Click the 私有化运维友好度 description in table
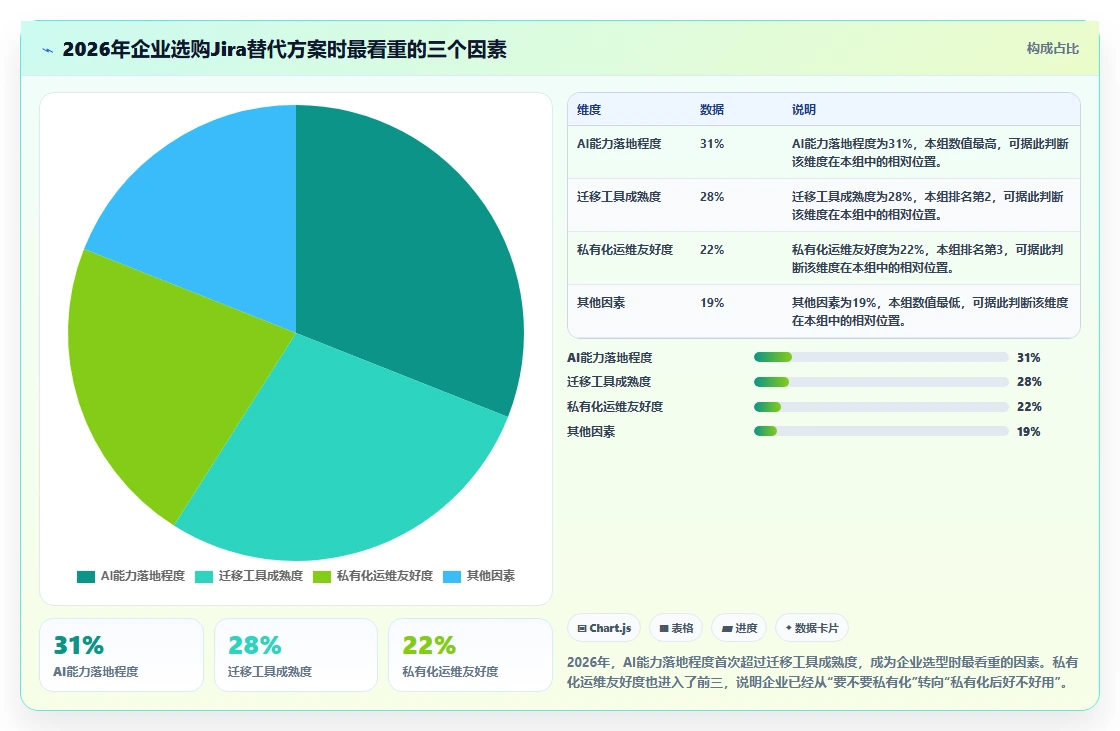 pos(927,259)
